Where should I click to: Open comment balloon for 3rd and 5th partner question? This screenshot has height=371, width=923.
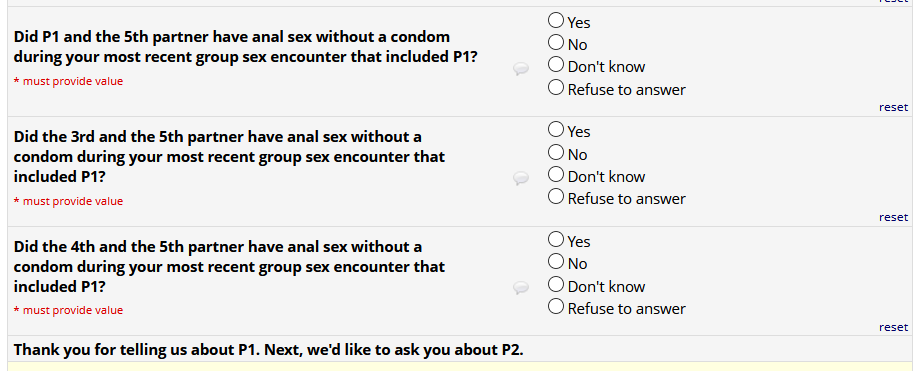pyautogui.click(x=520, y=178)
